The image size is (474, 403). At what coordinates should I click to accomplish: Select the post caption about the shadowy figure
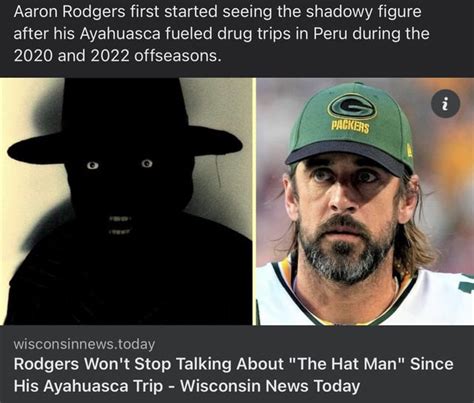pos(221,34)
